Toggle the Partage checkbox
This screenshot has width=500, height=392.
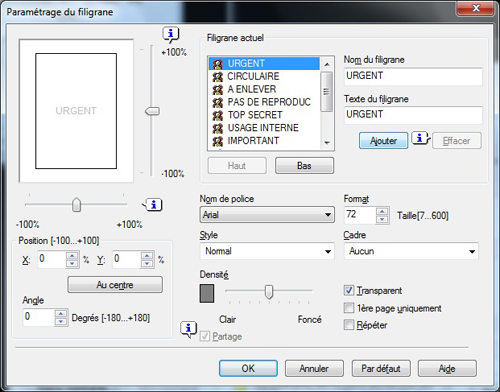(205, 336)
